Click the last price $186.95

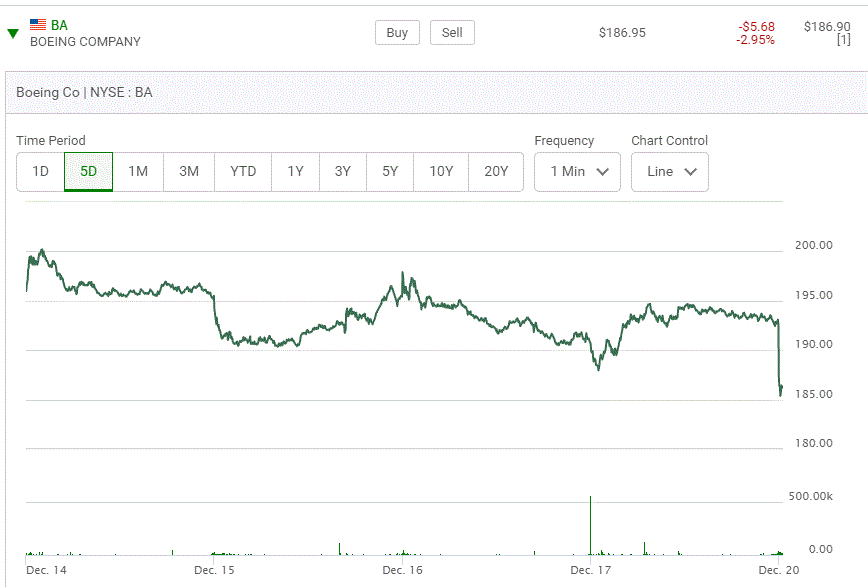pos(622,33)
